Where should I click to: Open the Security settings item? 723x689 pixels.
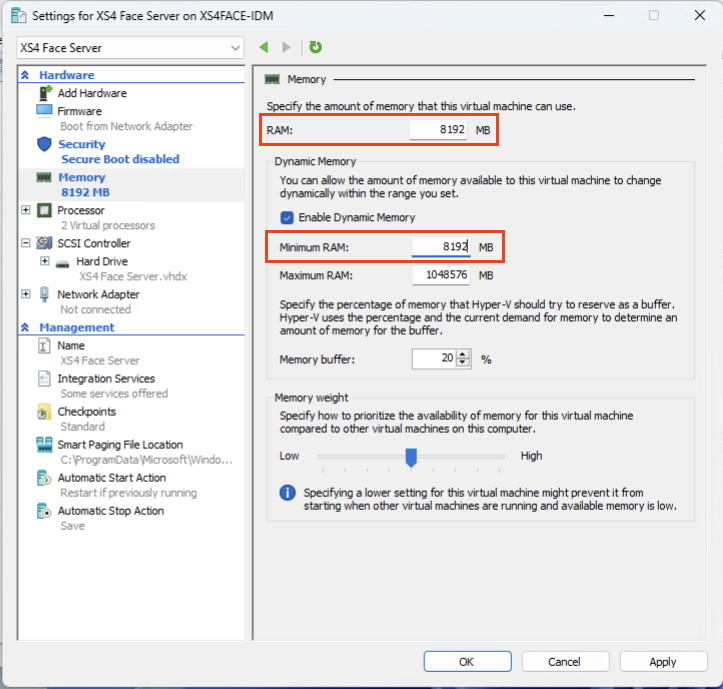point(82,144)
